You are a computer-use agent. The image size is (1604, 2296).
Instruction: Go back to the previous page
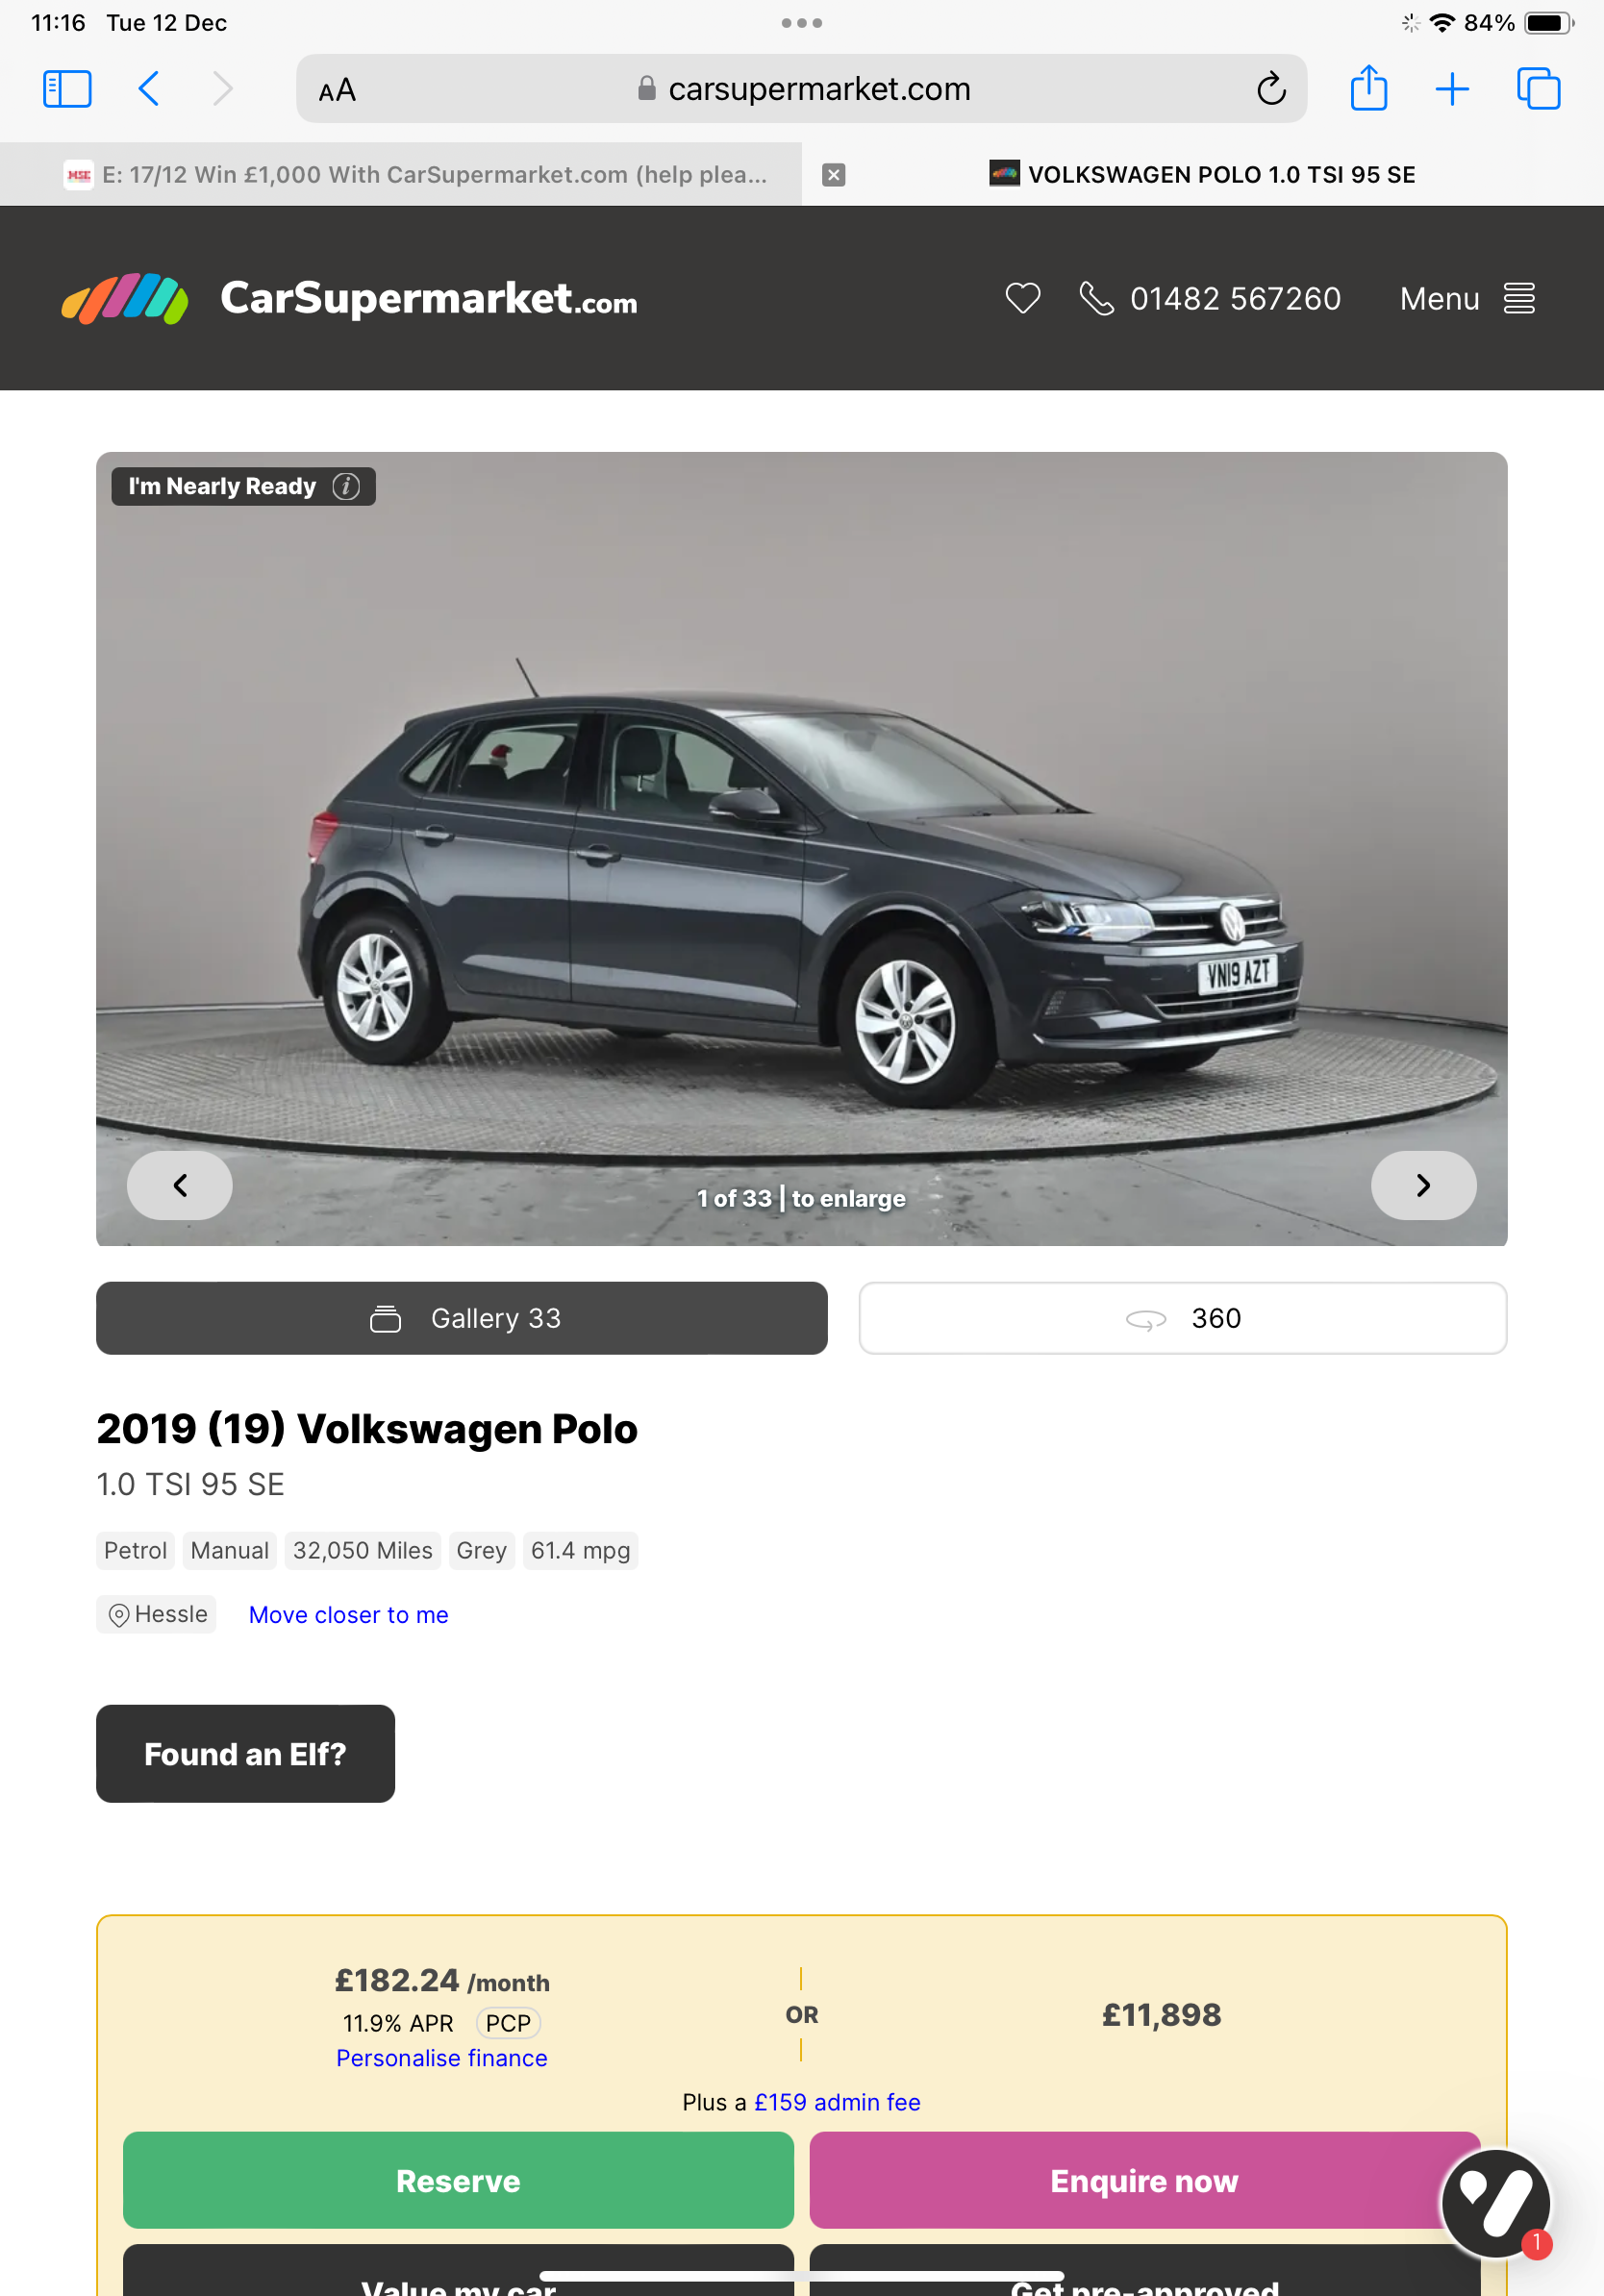pos(149,89)
